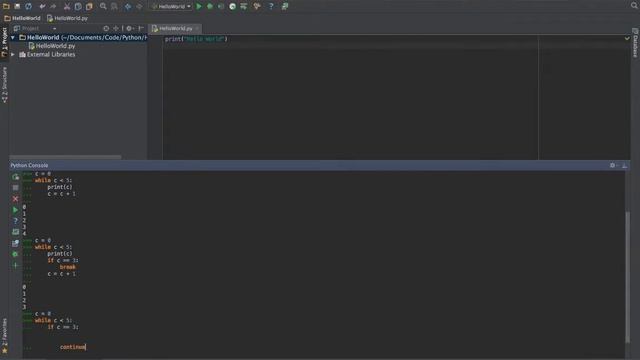Open the HelloWorld run configuration dropdown

coord(171,7)
